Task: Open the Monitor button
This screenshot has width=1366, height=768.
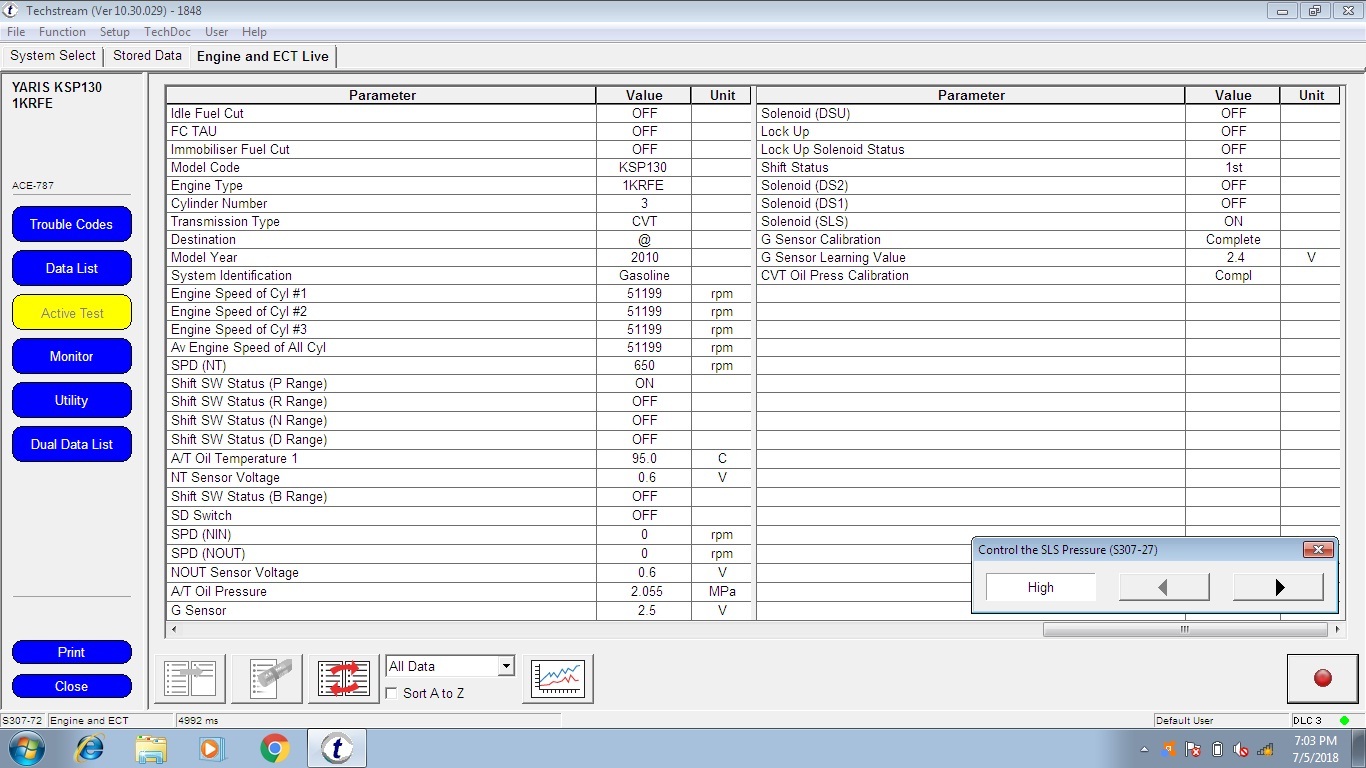Action: pos(71,356)
